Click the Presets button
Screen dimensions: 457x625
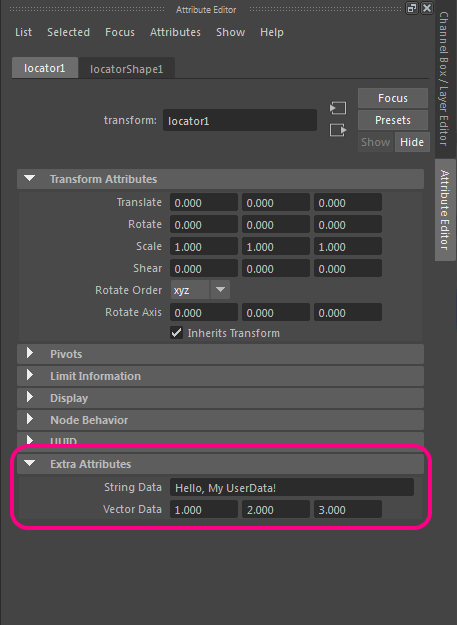[x=393, y=120]
